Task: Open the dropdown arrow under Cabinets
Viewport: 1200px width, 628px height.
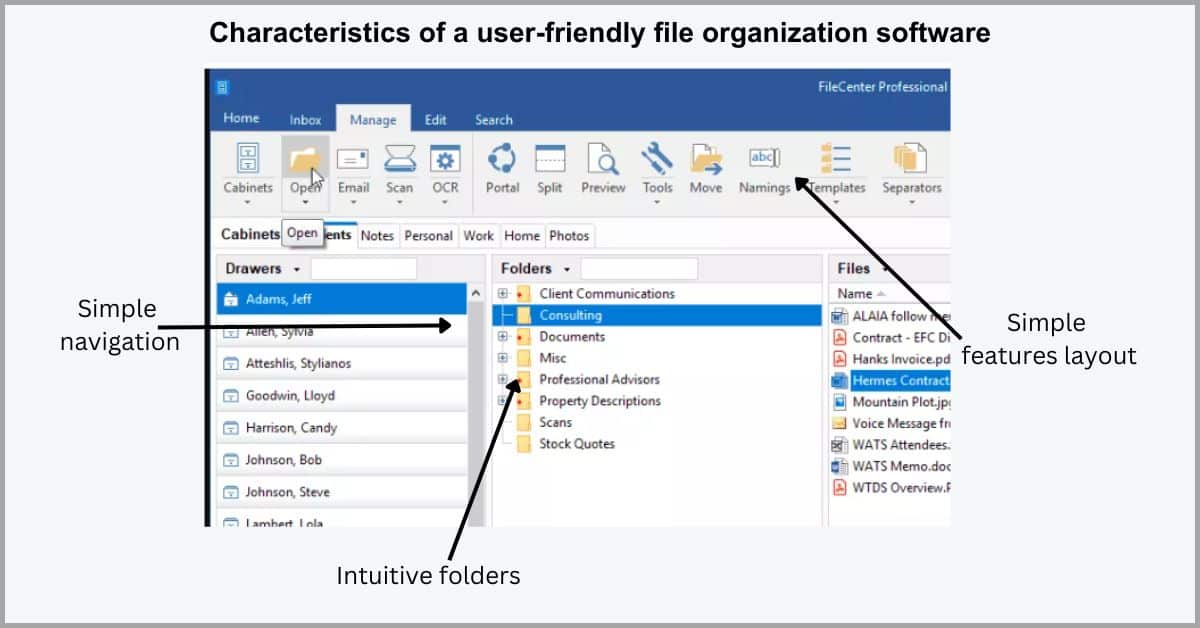Action: pyautogui.click(x=247, y=202)
